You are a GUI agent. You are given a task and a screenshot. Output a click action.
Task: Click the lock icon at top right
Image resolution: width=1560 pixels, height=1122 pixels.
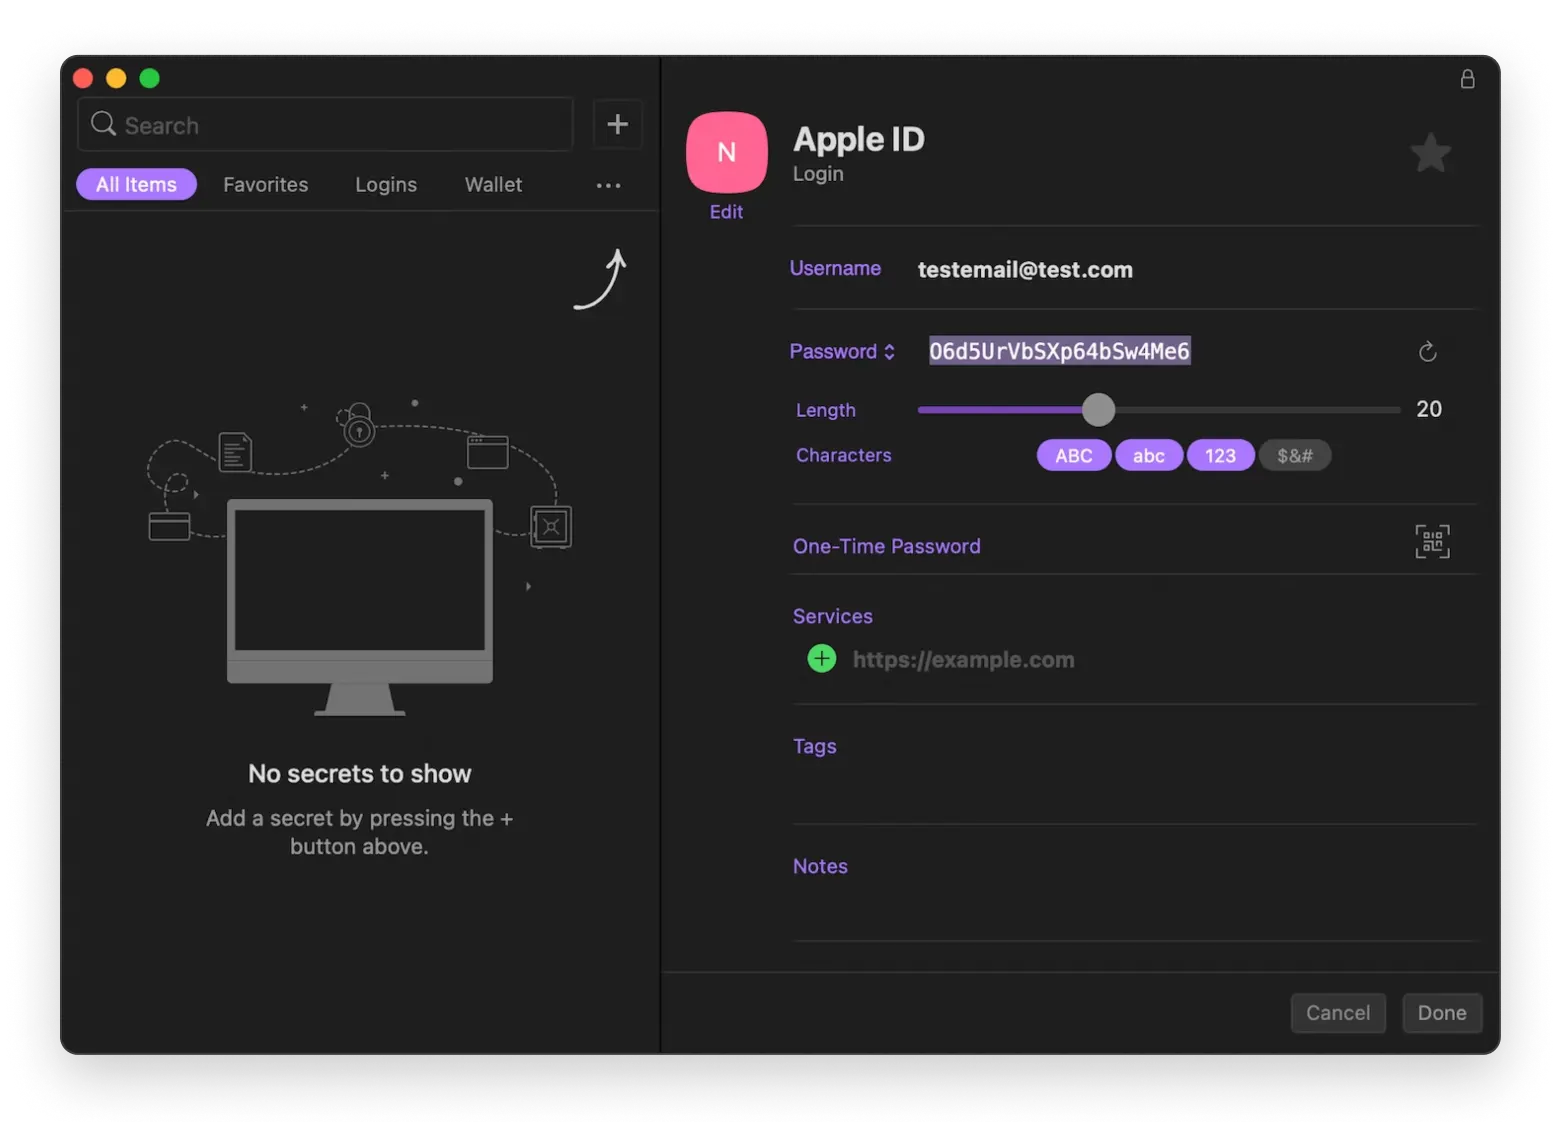1467,79
